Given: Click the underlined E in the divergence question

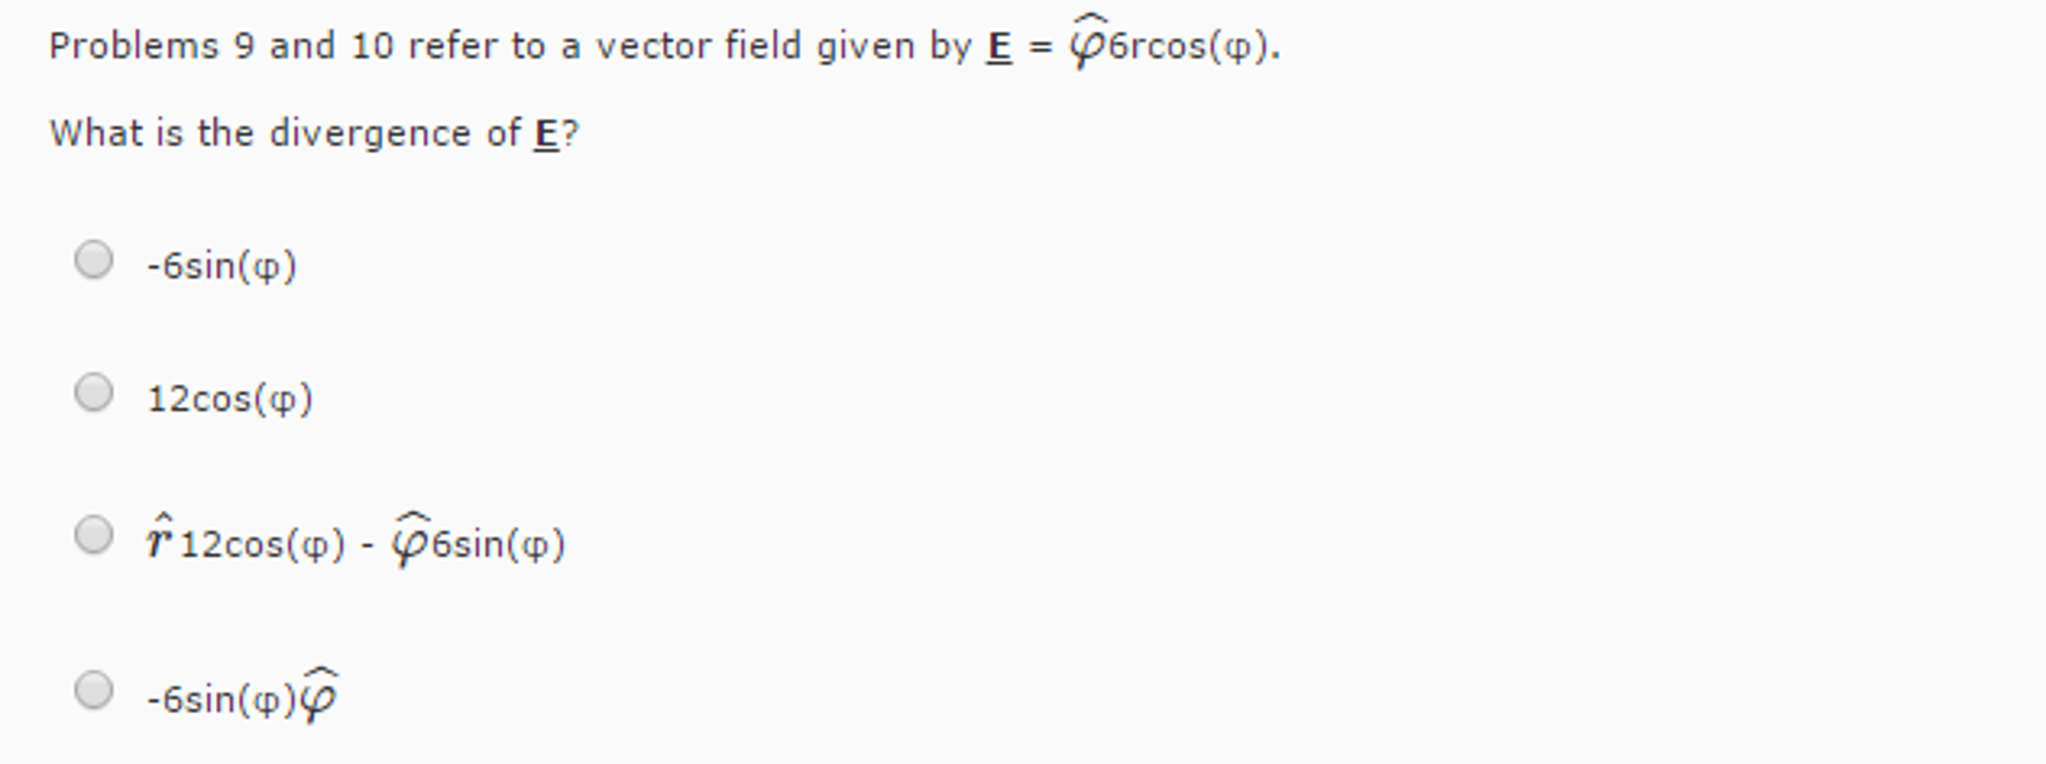Looking at the screenshot, I should 546,134.
